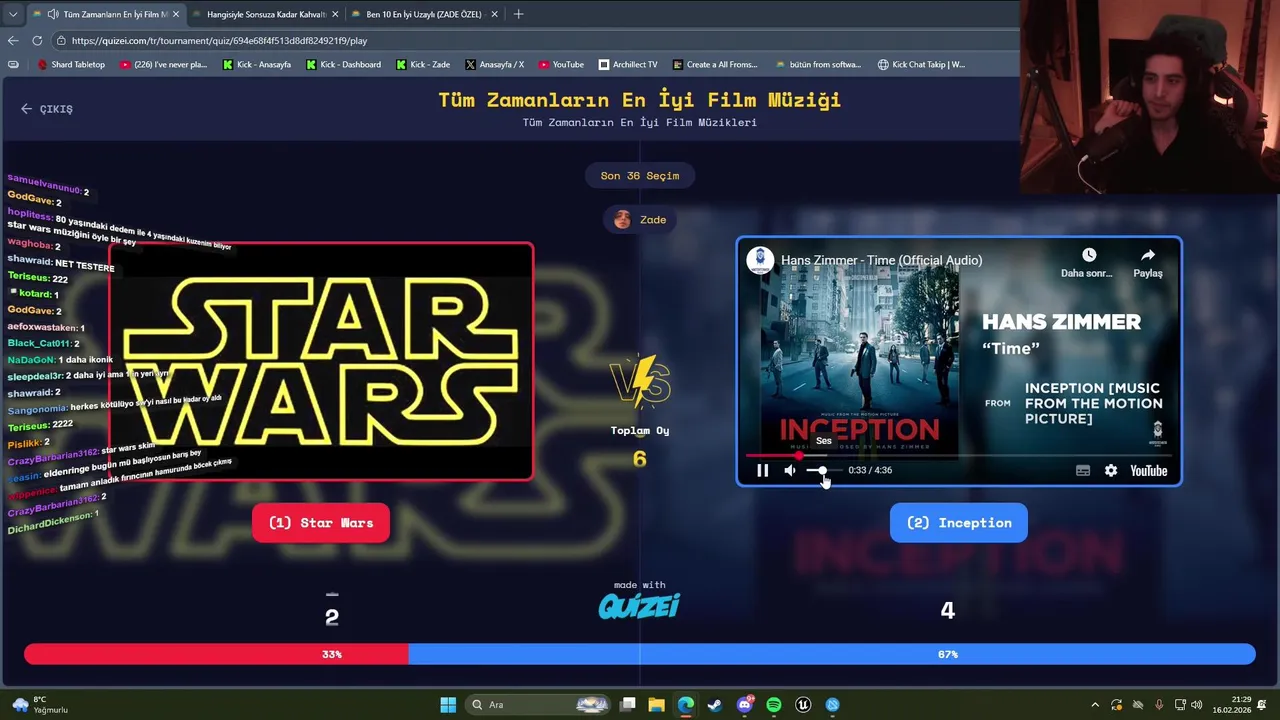1280x720 pixels.
Task: Open the Kick - Anasayfa bookmark
Action: [x=257, y=64]
